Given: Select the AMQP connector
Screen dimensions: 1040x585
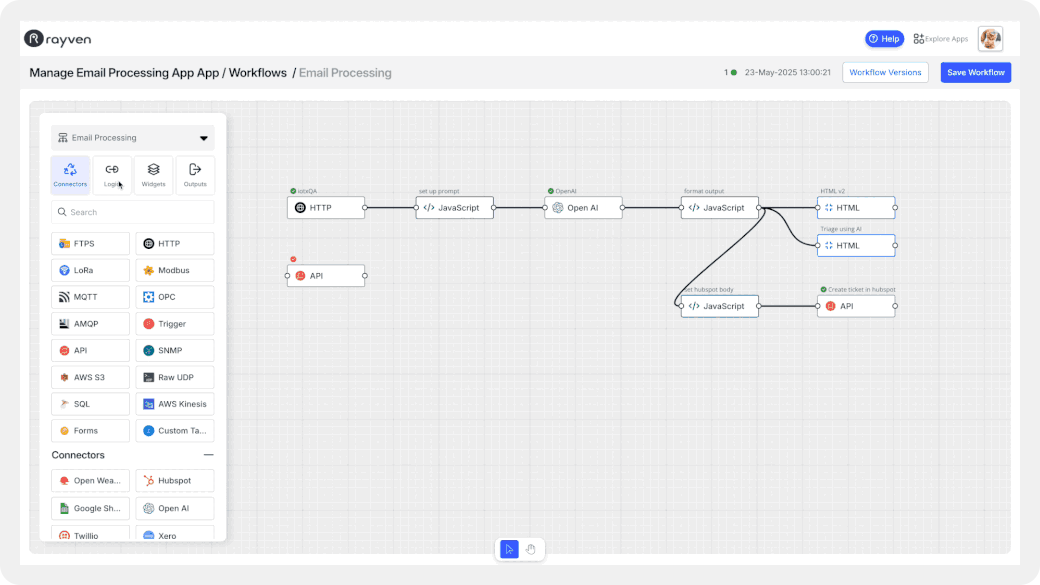Looking at the screenshot, I should pos(90,324).
